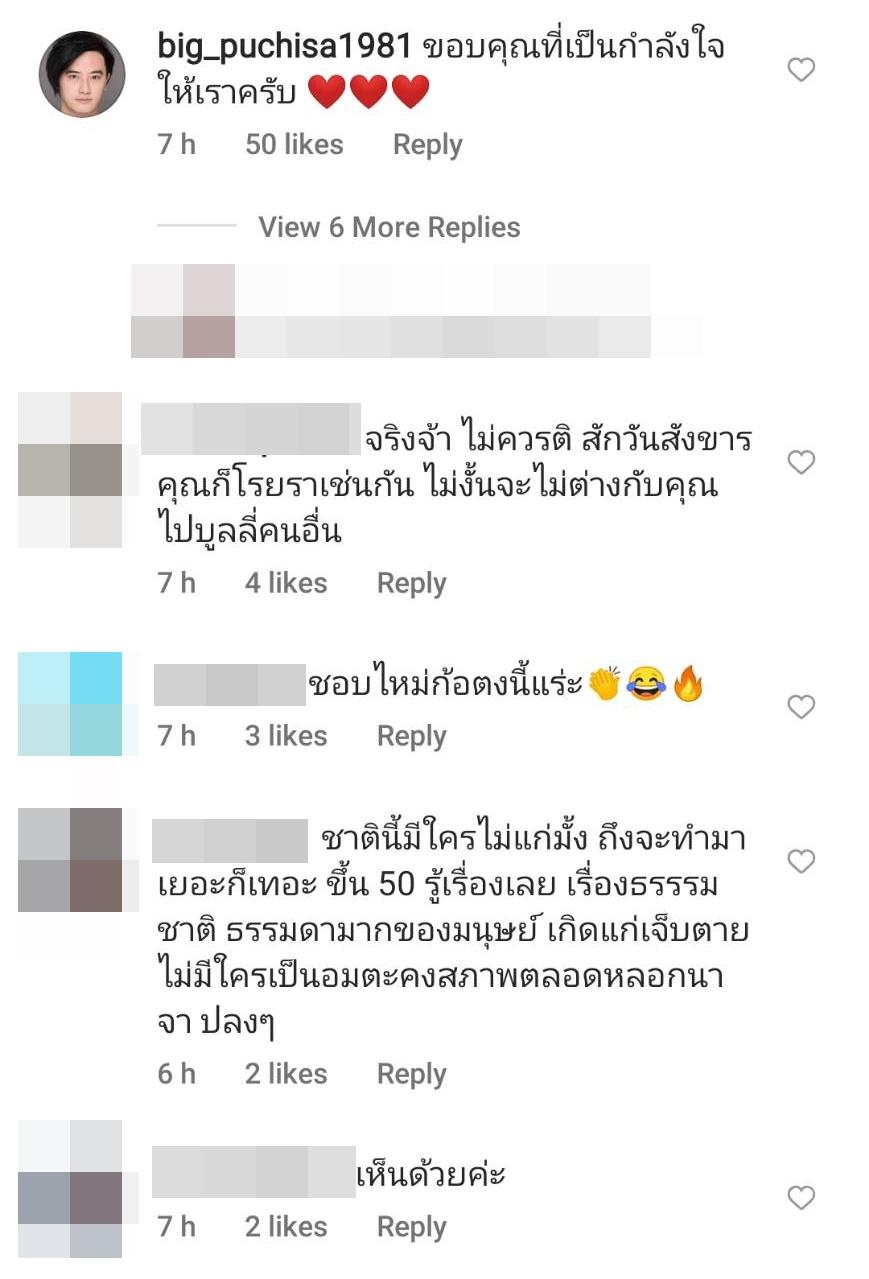Image resolution: width=869 pixels, height=1279 pixels.
Task: Like the last comment with 2 likes from 7 h ago
Action: point(801,1197)
